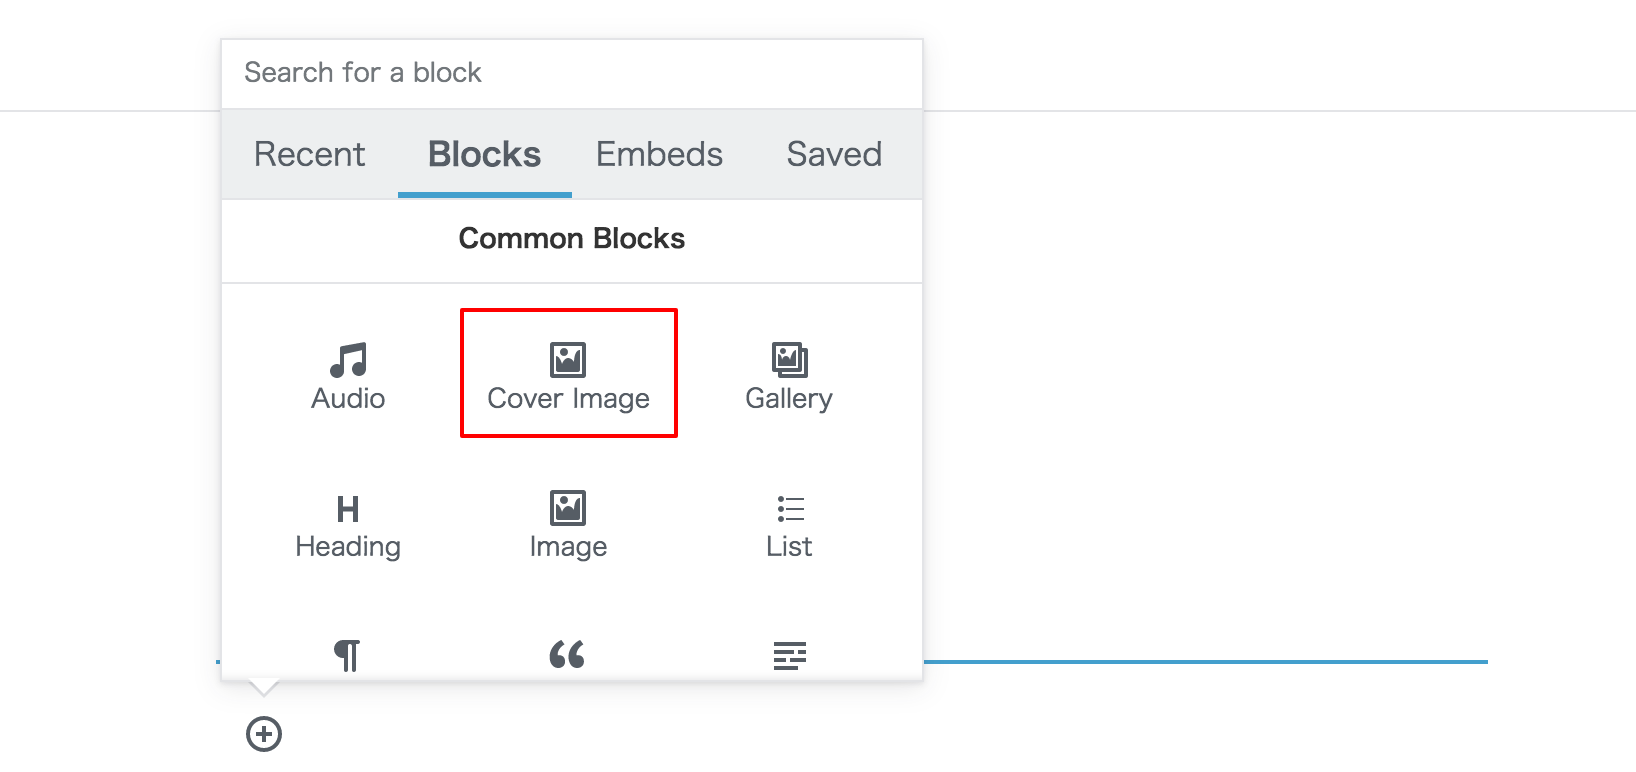Viewport: 1636px width, 772px height.
Task: Insert the Cover Image block
Action: tap(568, 373)
